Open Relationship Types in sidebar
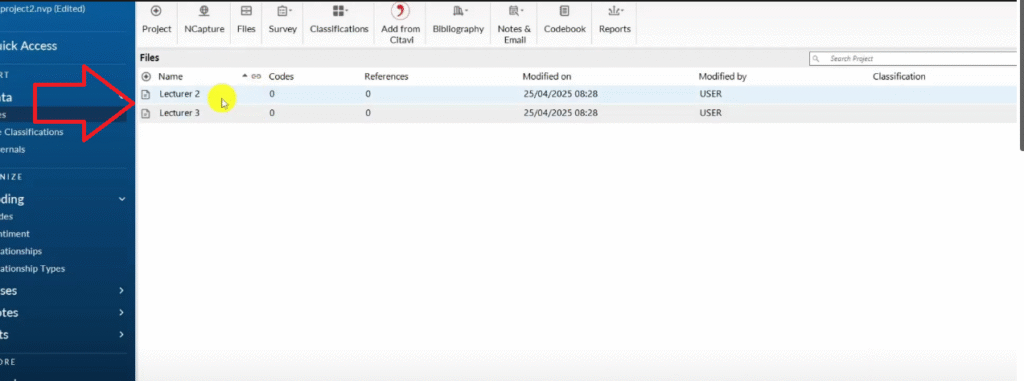 [x=33, y=269]
